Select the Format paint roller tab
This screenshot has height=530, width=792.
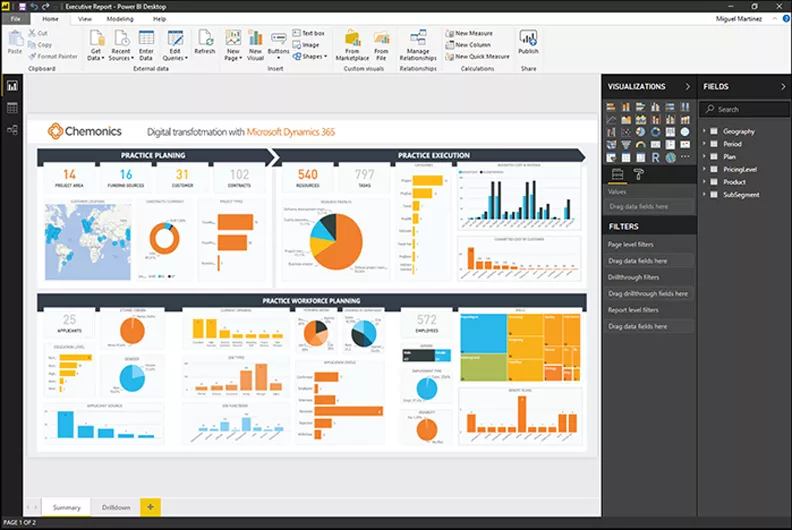[639, 175]
